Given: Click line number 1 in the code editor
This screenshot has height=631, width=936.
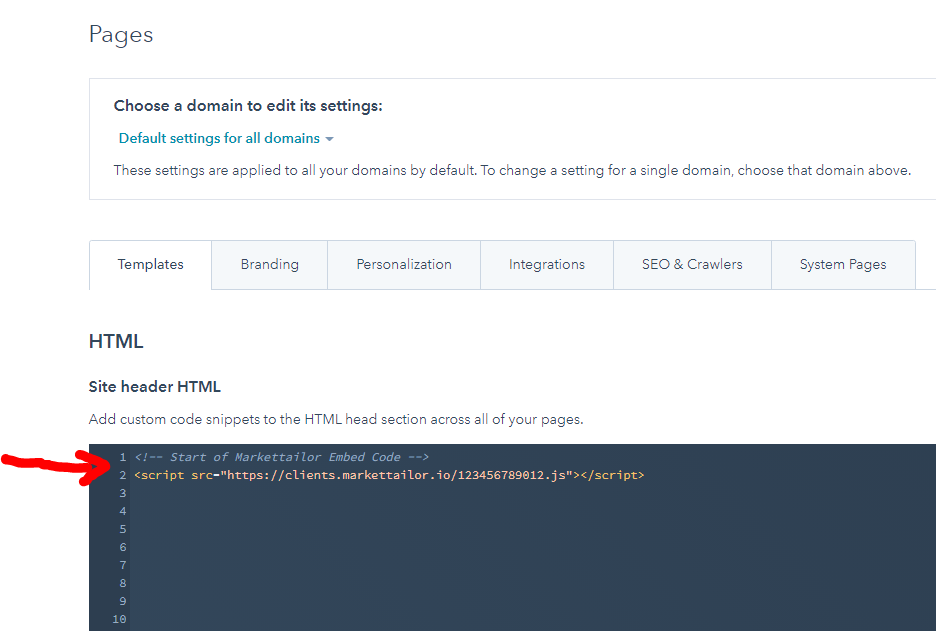Looking at the screenshot, I should pos(122,456).
